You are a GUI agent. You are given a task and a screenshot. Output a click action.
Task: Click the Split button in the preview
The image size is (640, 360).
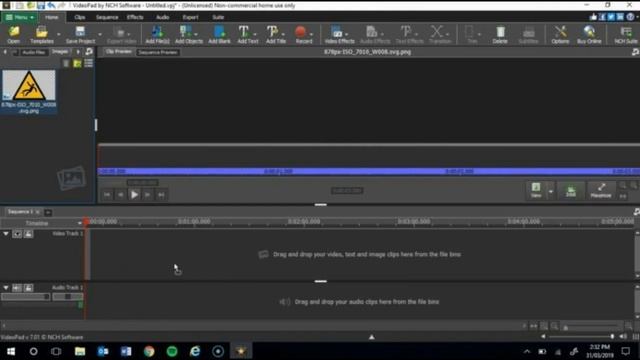point(571,191)
